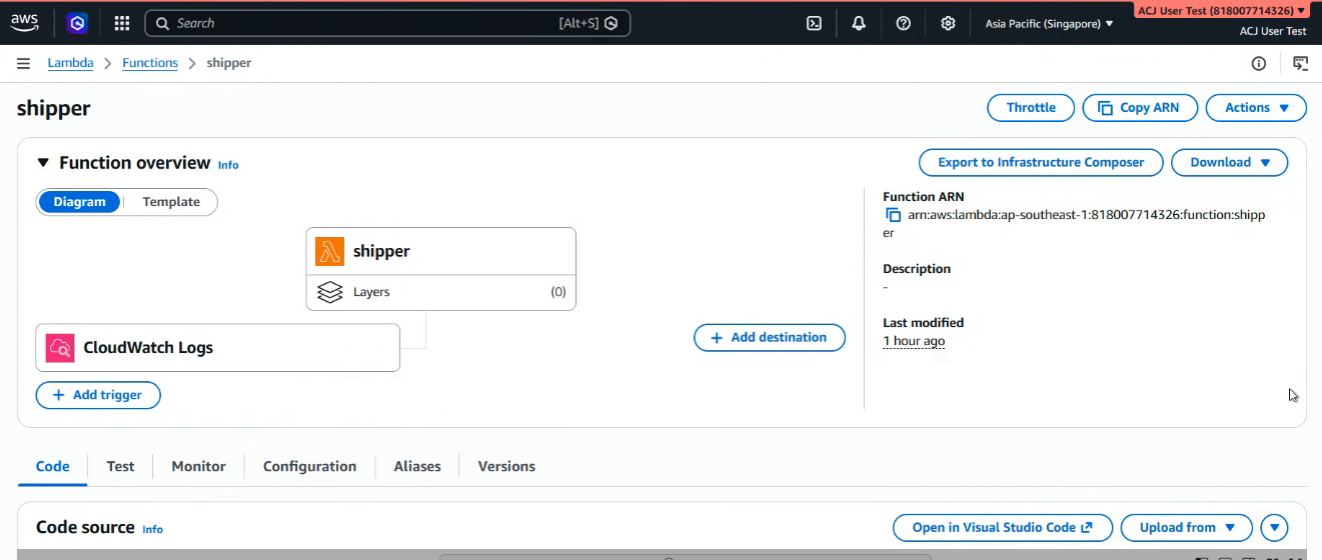Open the ACJ User Test account menu
The height and width of the screenshot is (560, 1322).
(1222, 10)
